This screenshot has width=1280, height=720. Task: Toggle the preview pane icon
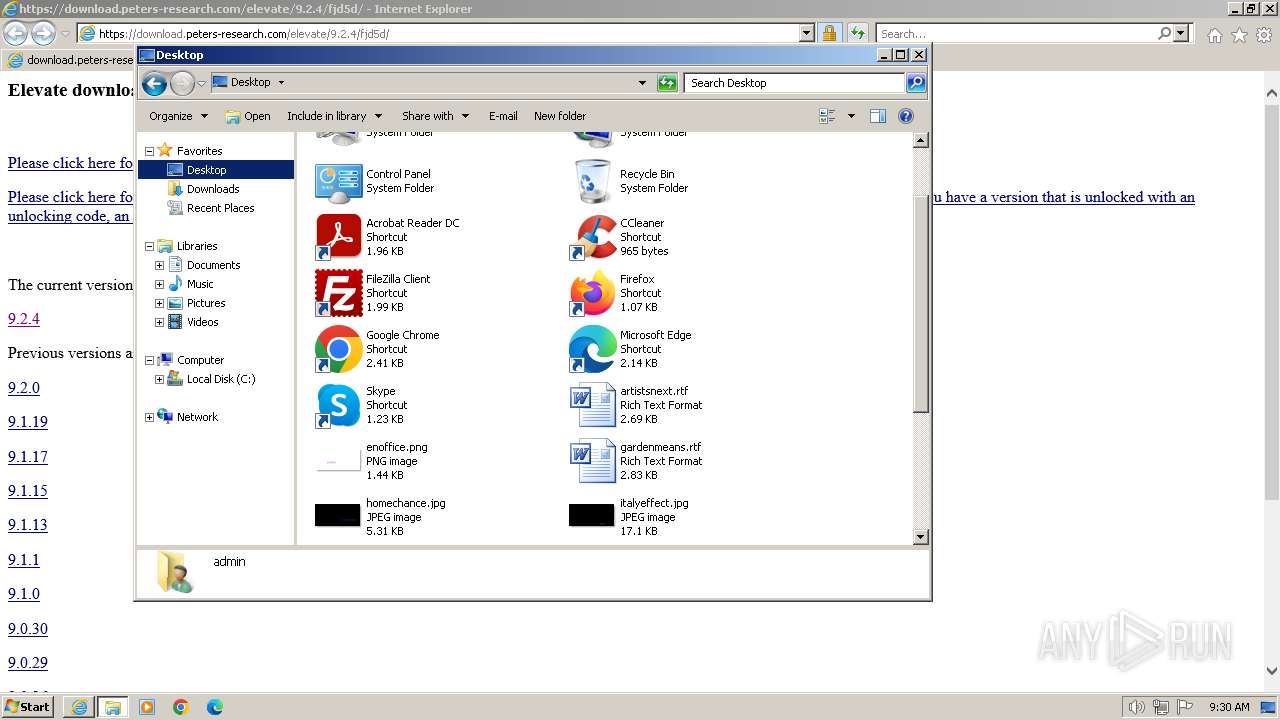[x=877, y=116]
